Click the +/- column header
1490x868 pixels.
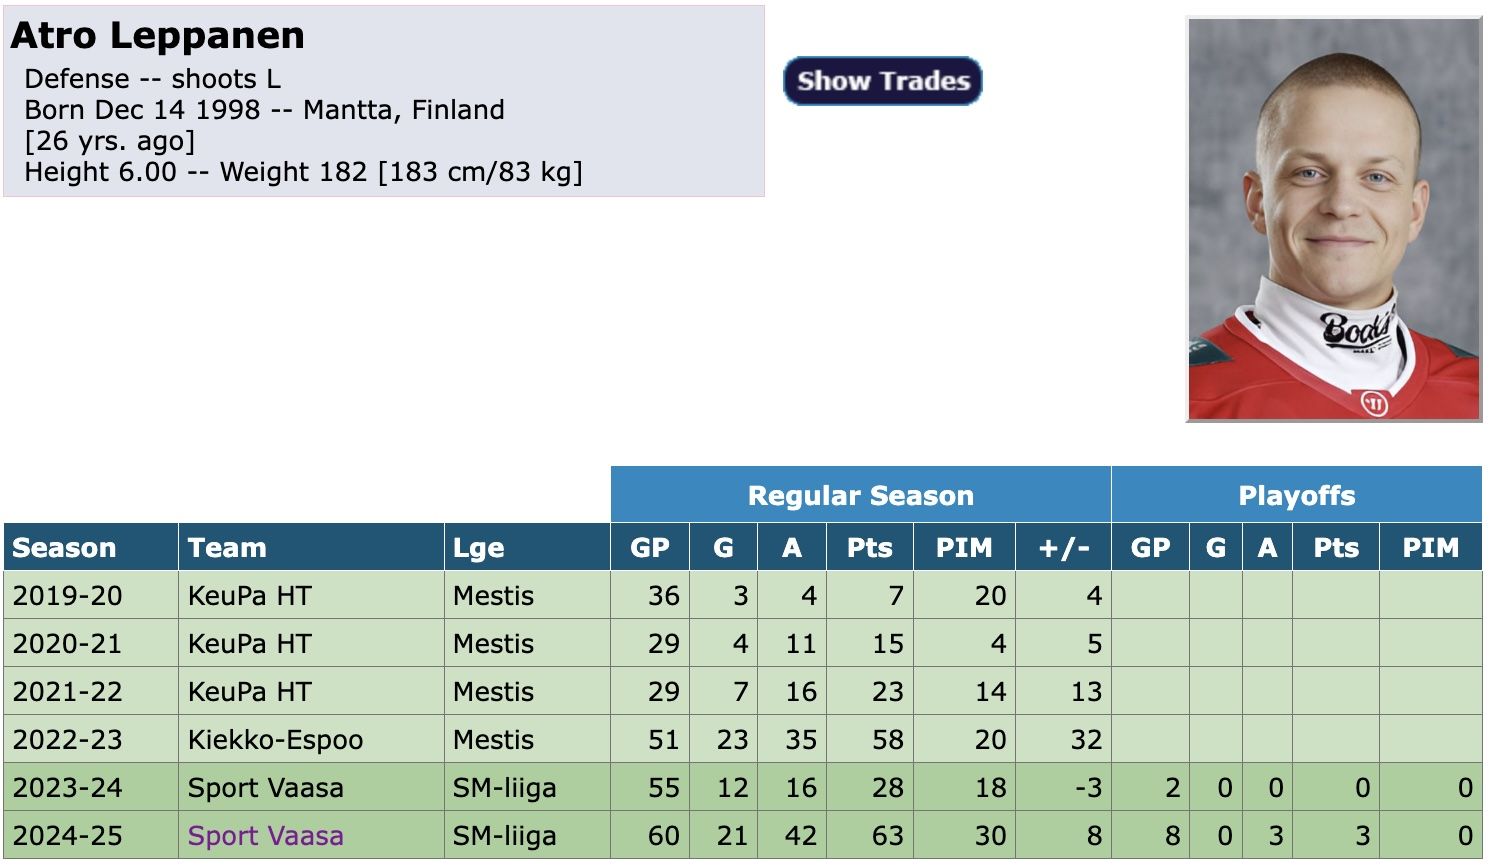click(x=1063, y=548)
